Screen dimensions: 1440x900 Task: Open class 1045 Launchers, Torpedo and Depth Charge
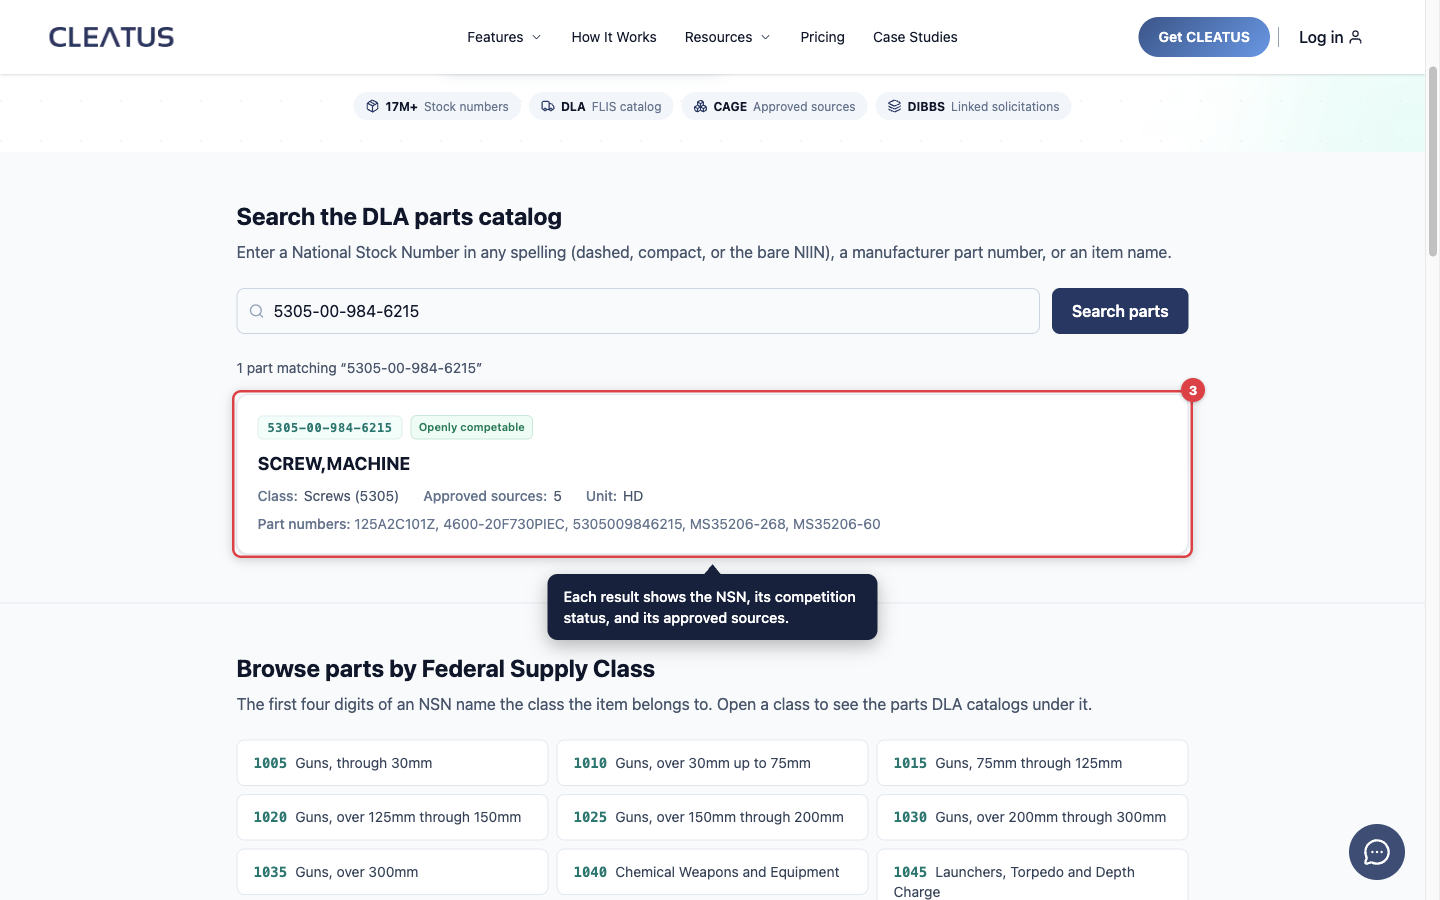tap(1032, 875)
